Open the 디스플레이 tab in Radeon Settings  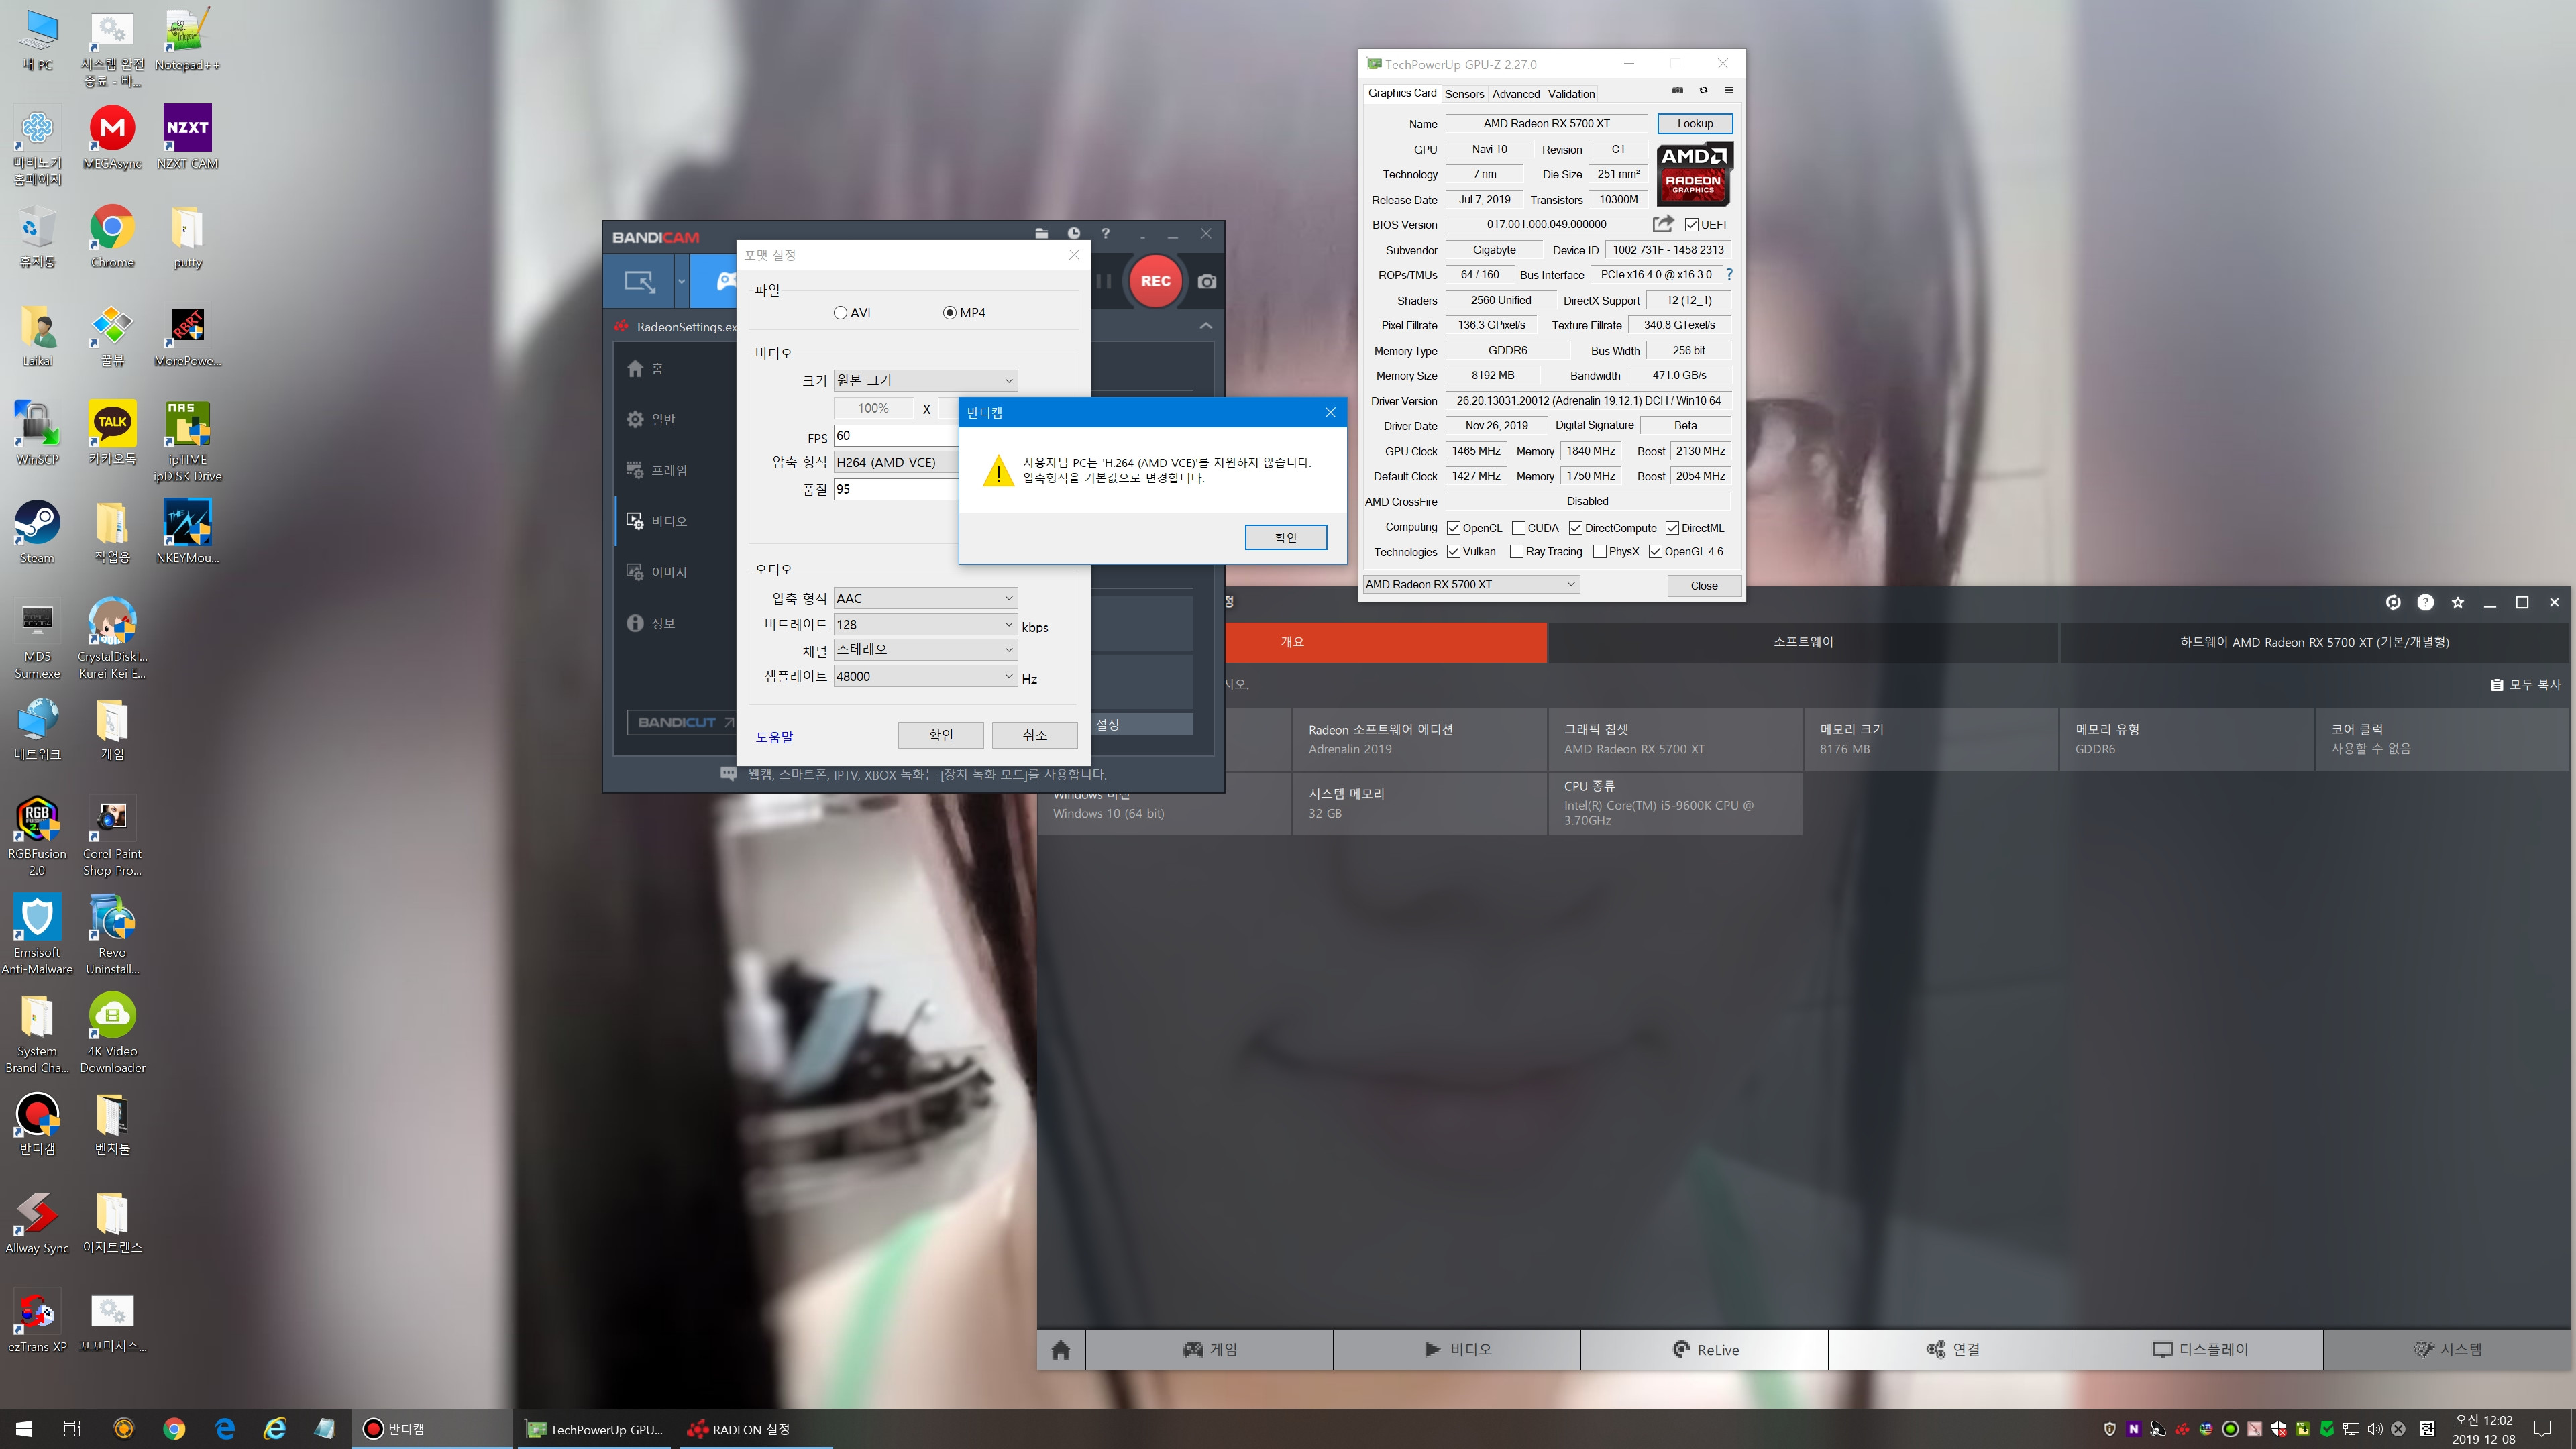click(x=2200, y=1350)
